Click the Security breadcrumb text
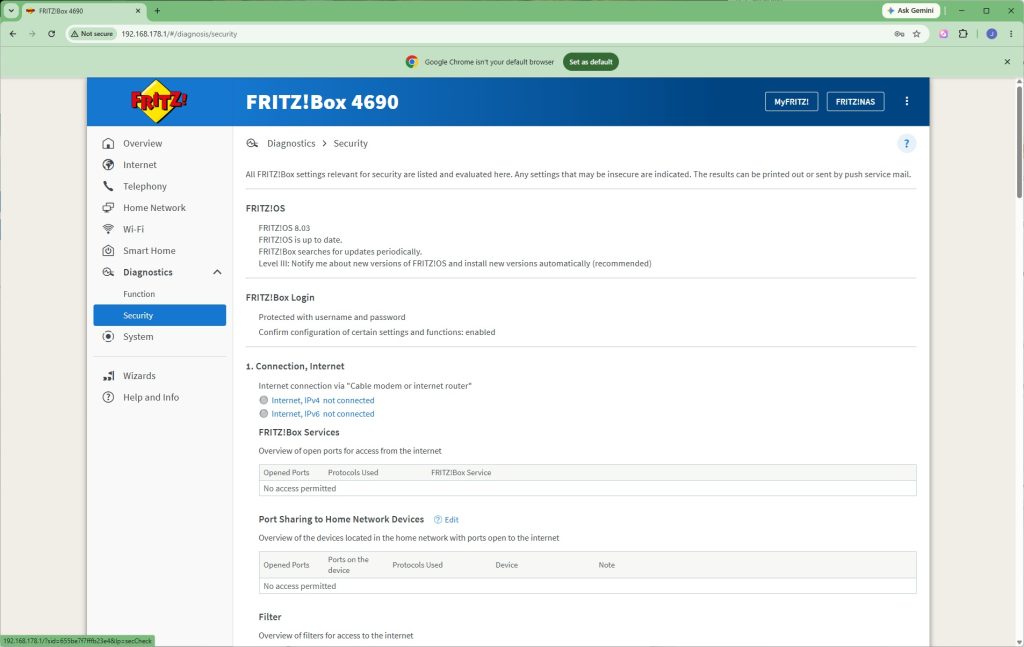Image resolution: width=1024 pixels, height=647 pixels. click(x=351, y=144)
